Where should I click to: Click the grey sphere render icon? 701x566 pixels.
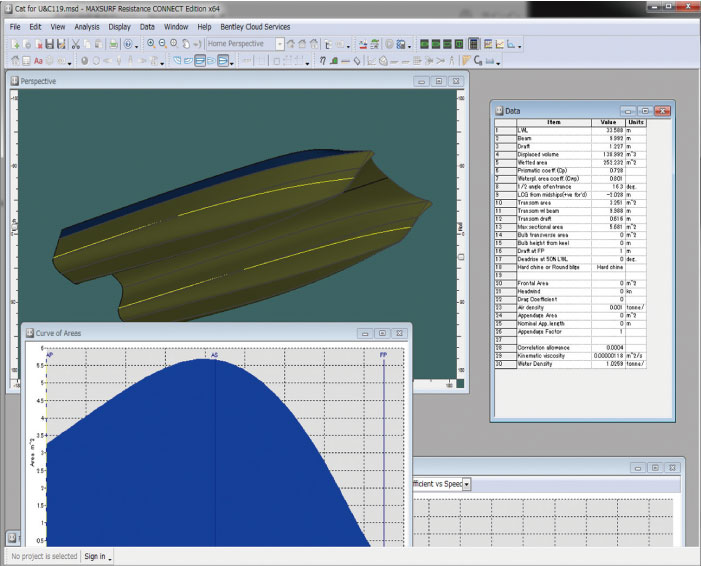pyautogui.click(x=84, y=60)
